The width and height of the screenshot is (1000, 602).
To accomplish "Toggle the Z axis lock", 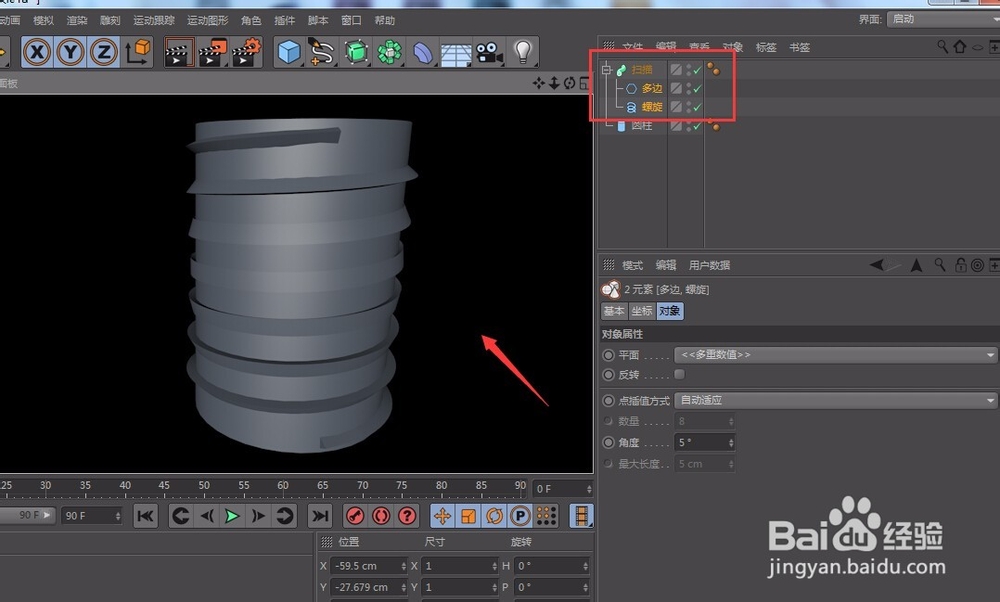I will click(x=104, y=52).
